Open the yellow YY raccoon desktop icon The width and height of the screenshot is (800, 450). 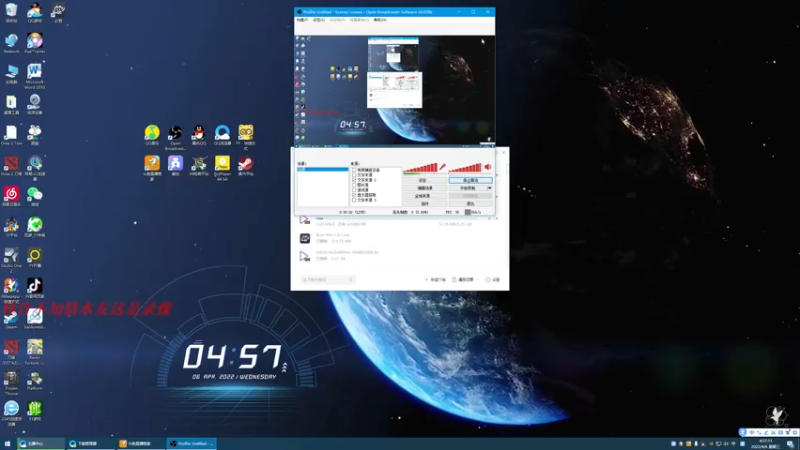point(246,137)
